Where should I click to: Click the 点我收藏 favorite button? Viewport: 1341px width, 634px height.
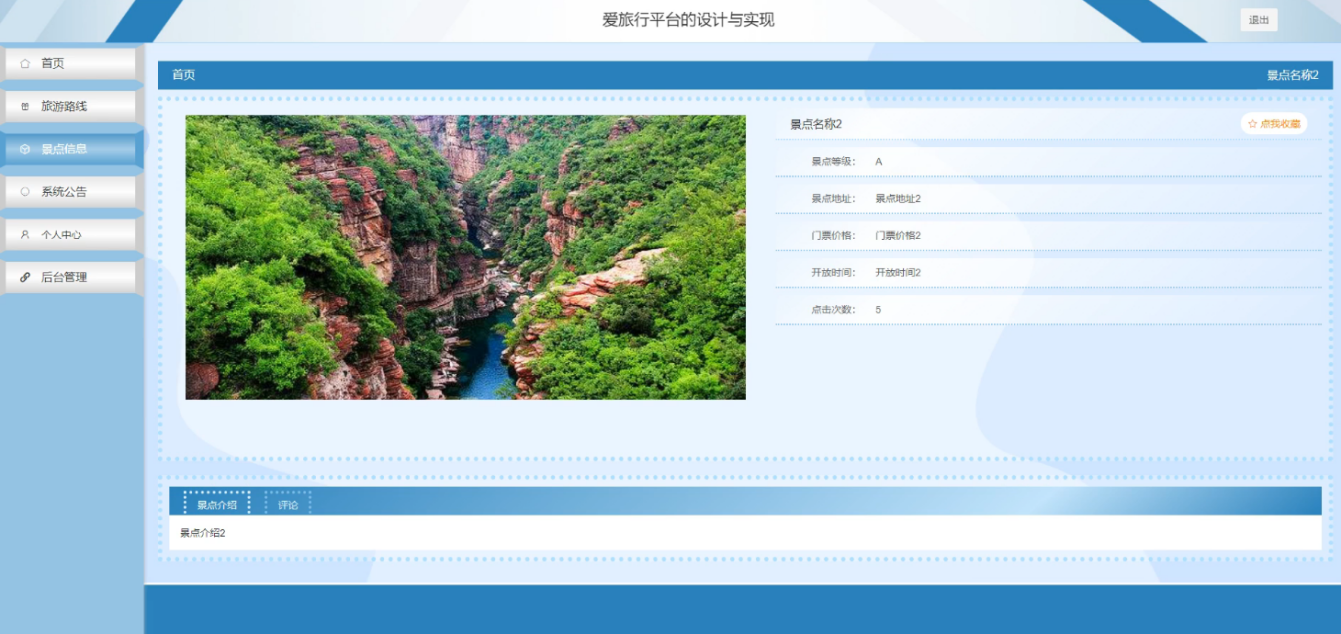(x=1274, y=124)
